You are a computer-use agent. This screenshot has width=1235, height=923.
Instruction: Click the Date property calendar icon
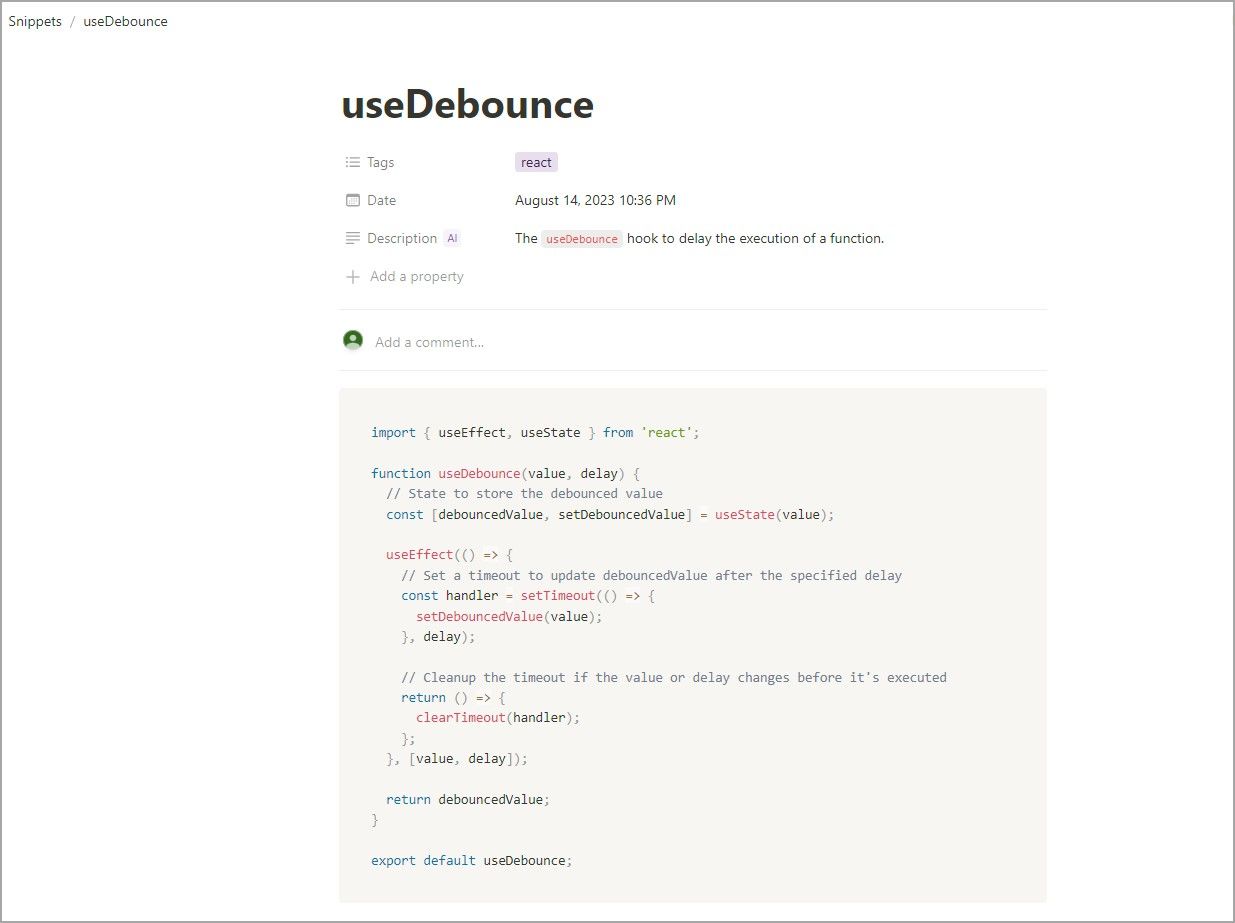coord(351,200)
